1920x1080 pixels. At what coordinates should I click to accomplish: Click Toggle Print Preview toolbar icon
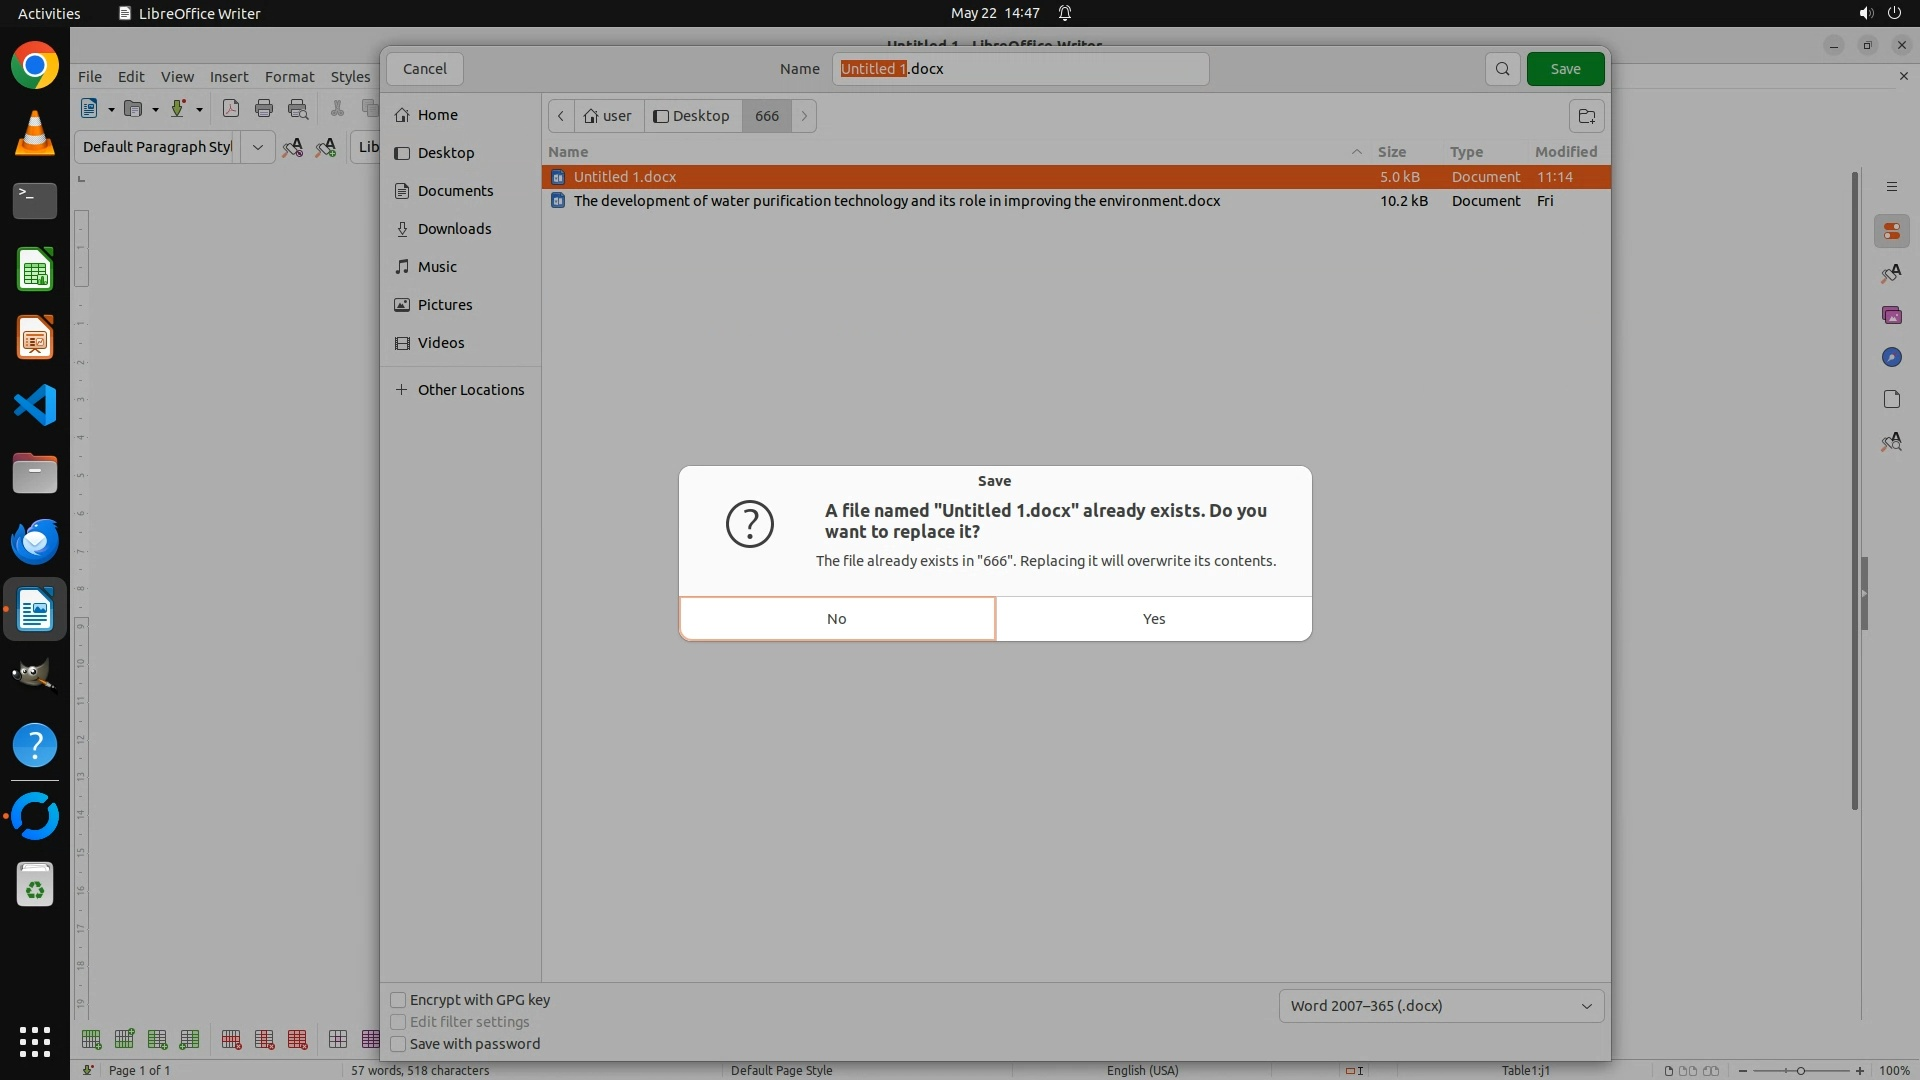(298, 109)
